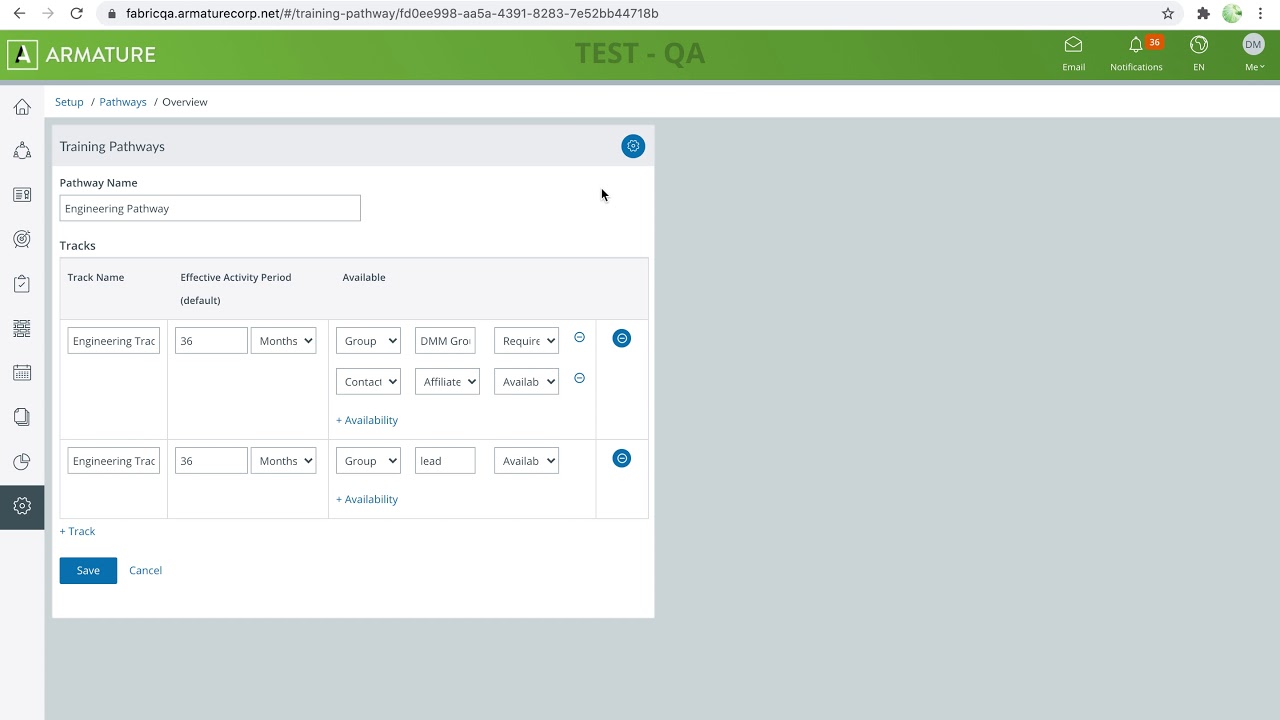Remove the DMM Group availability row

(x=579, y=337)
